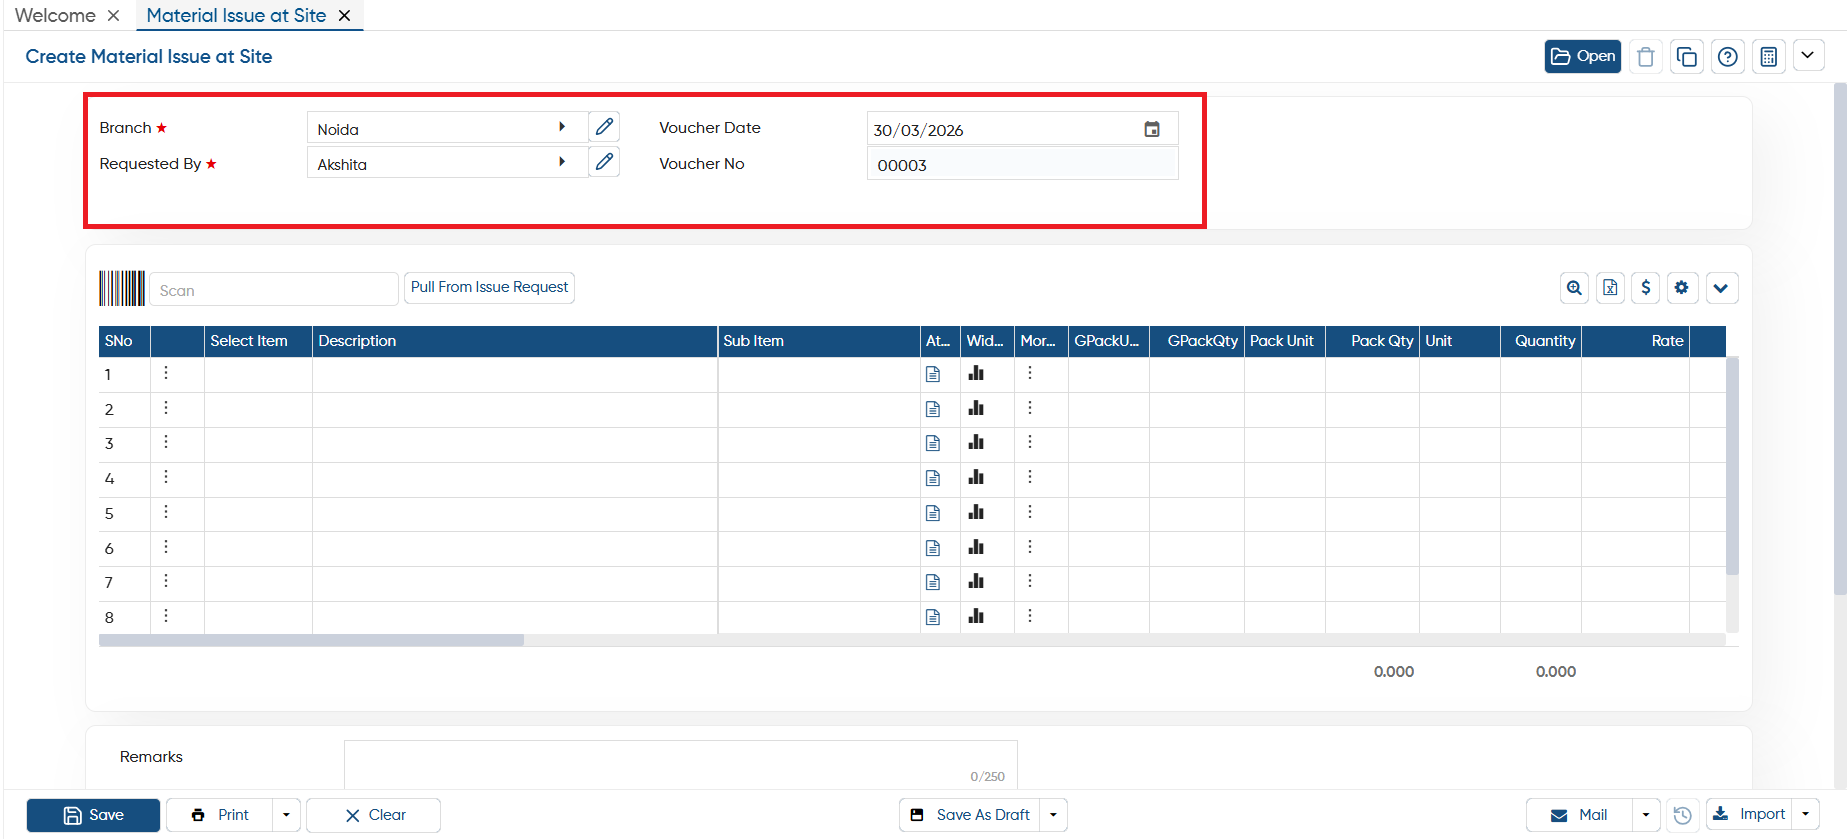Click the grid settings gear icon

1682,288
